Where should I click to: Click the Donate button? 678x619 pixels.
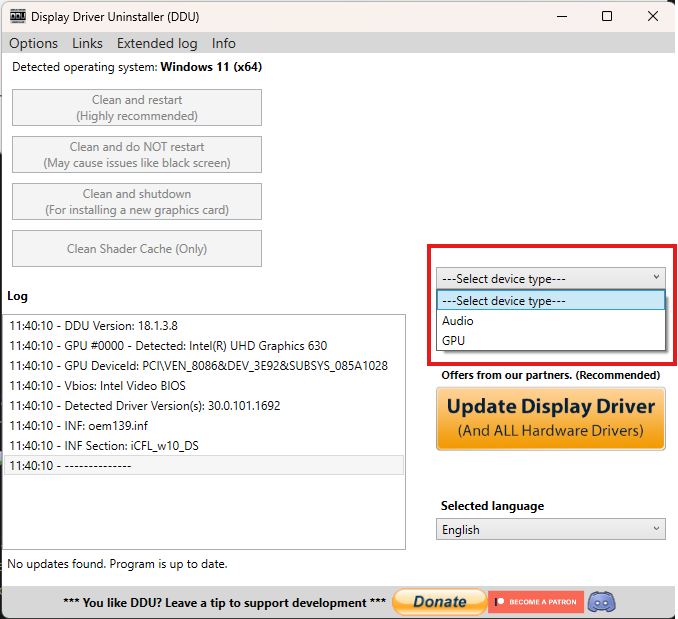click(439, 602)
